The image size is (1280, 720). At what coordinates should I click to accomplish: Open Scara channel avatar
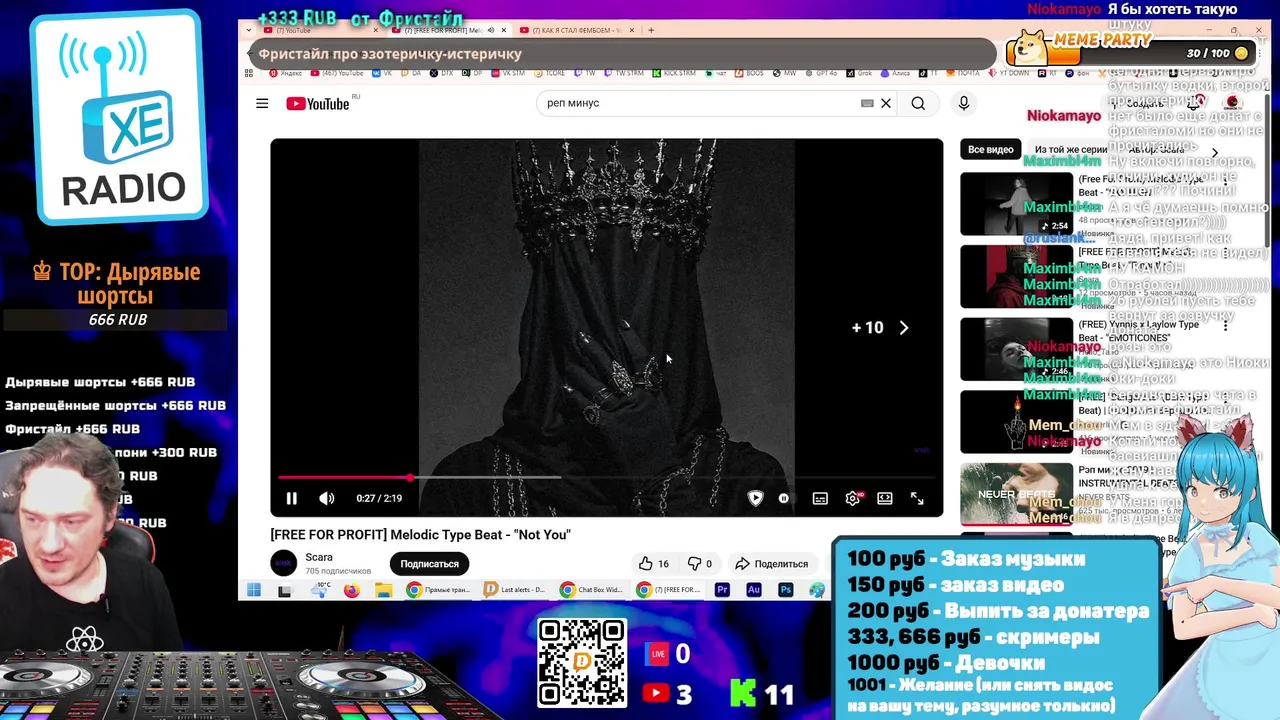[284, 563]
